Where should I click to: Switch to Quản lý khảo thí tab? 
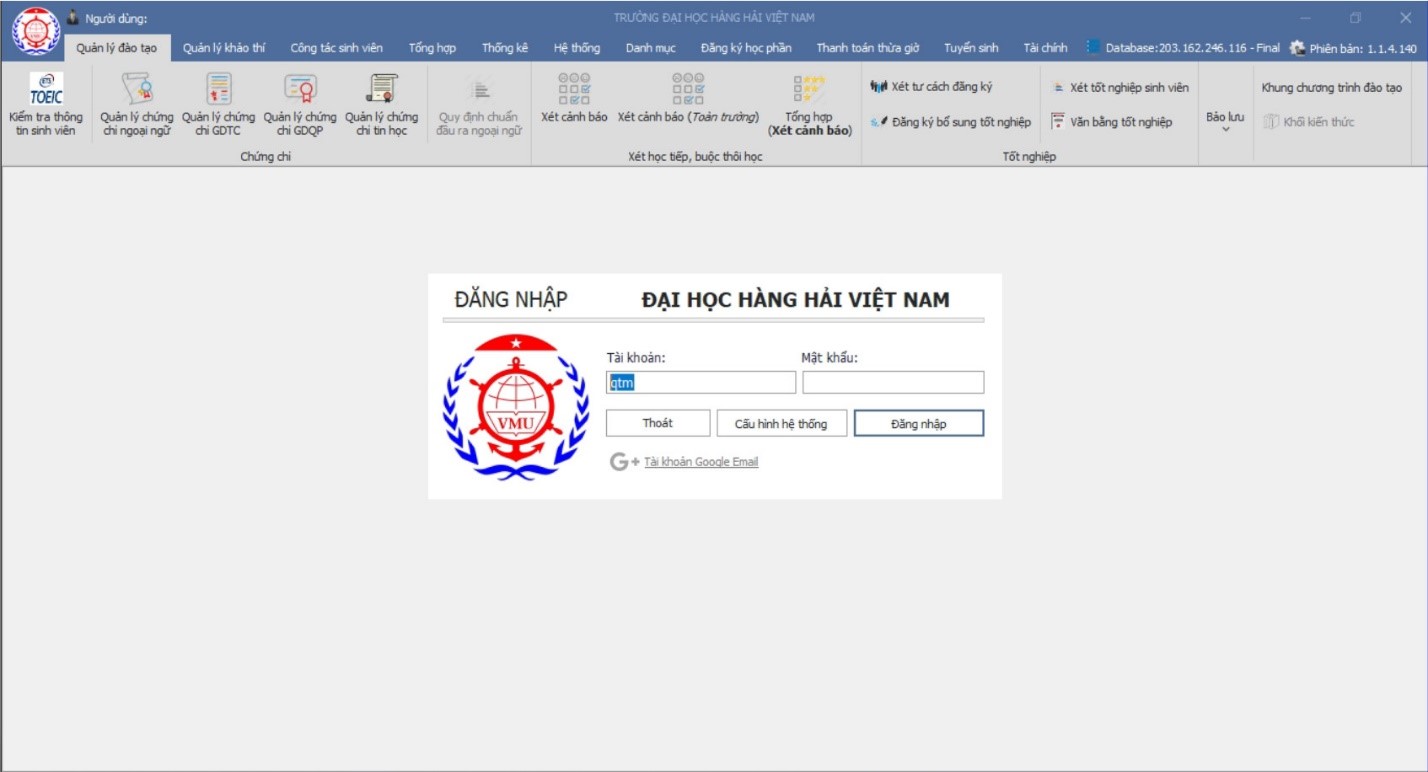(224, 48)
